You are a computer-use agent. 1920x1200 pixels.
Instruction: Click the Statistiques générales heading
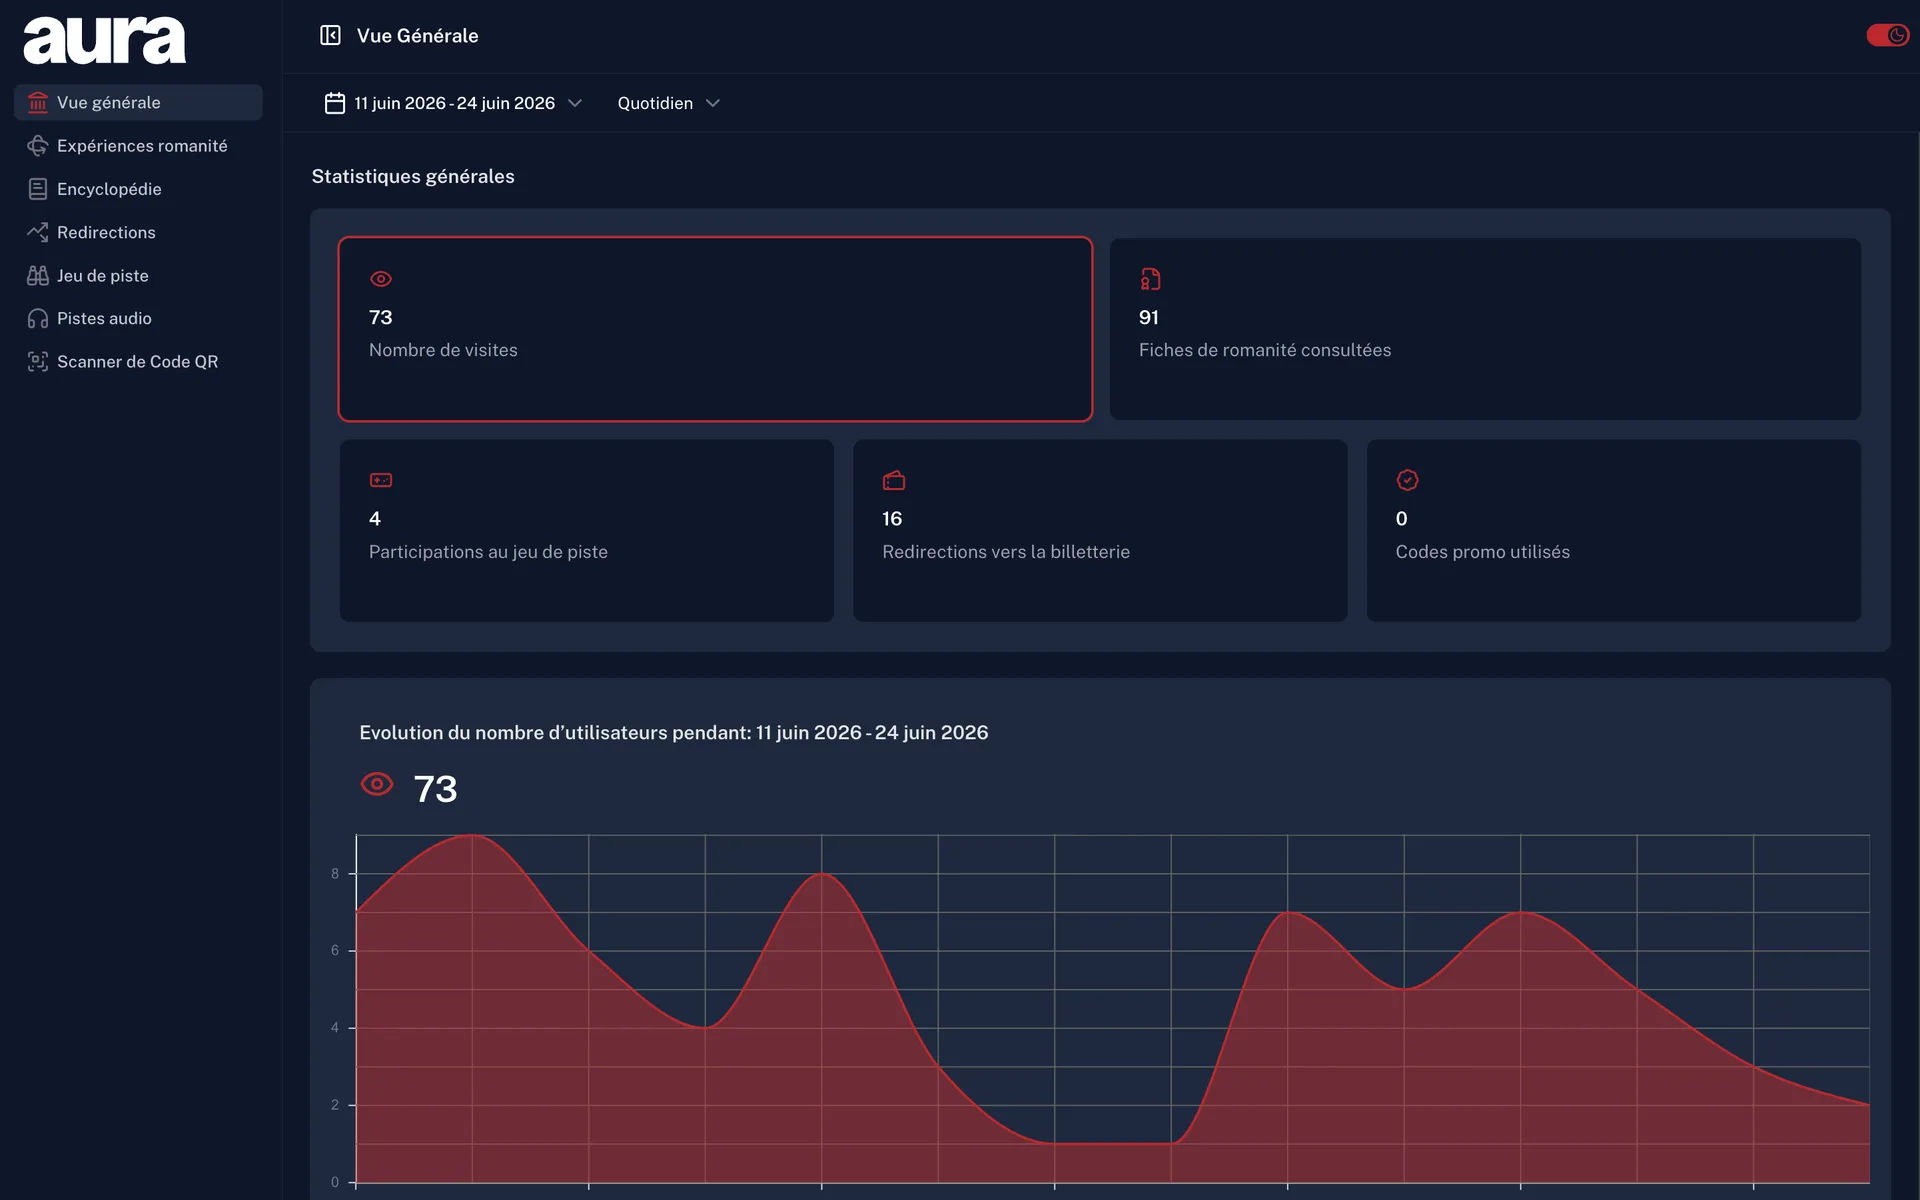pos(413,177)
